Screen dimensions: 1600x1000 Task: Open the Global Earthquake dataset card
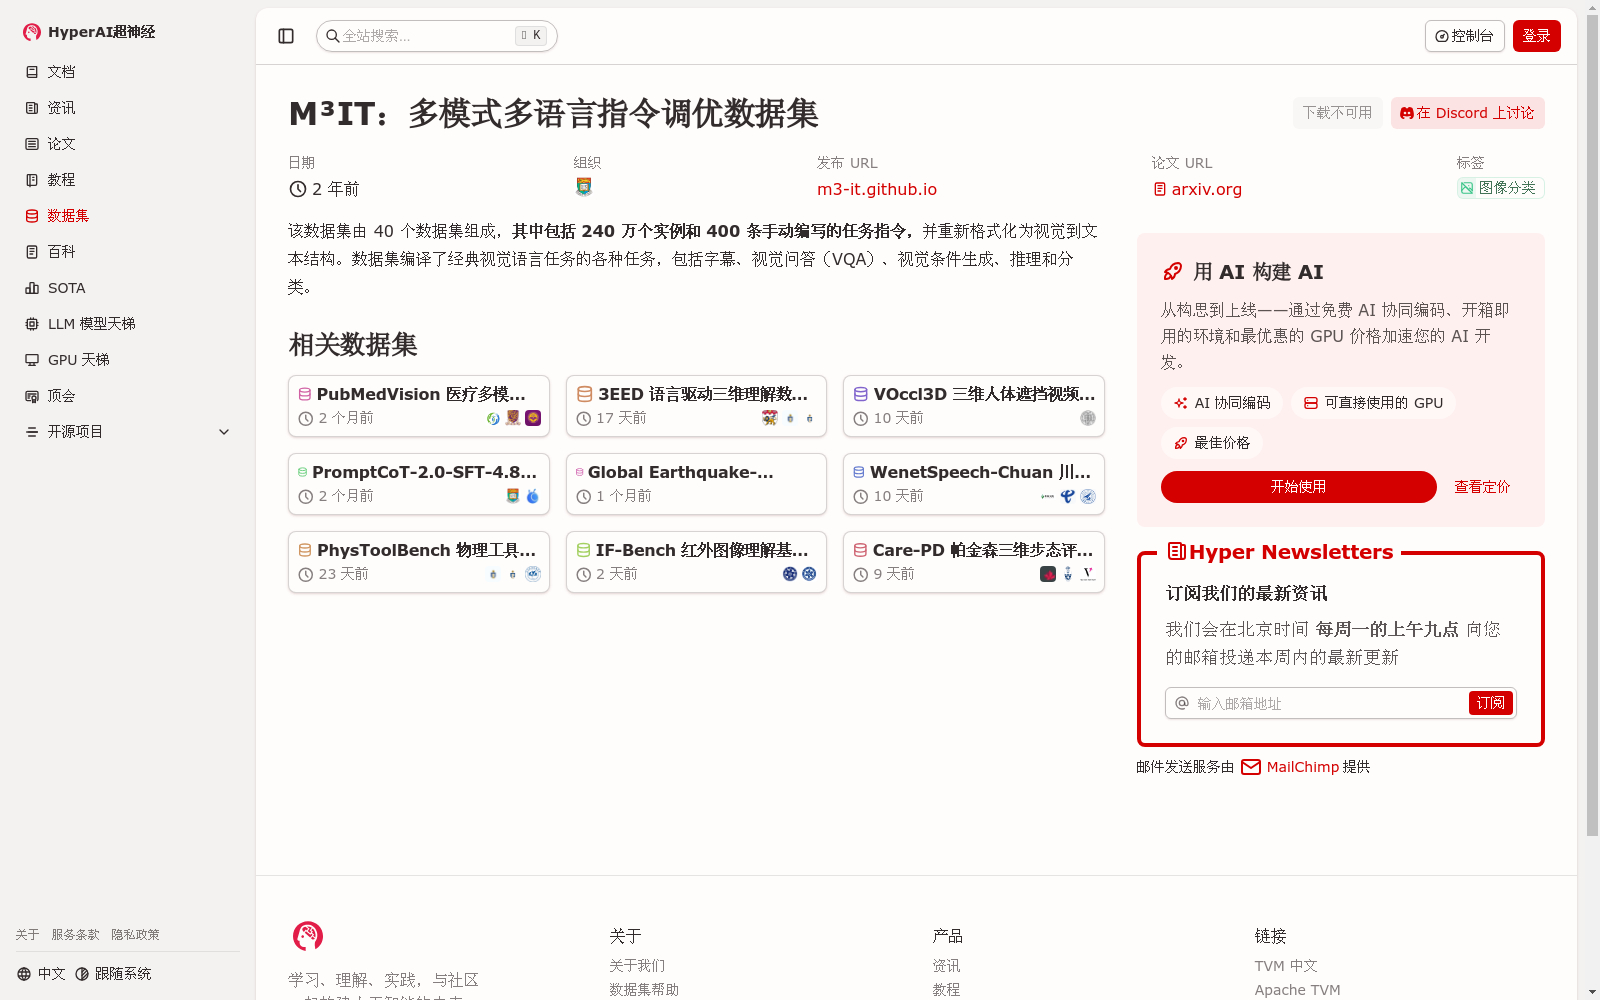696,484
